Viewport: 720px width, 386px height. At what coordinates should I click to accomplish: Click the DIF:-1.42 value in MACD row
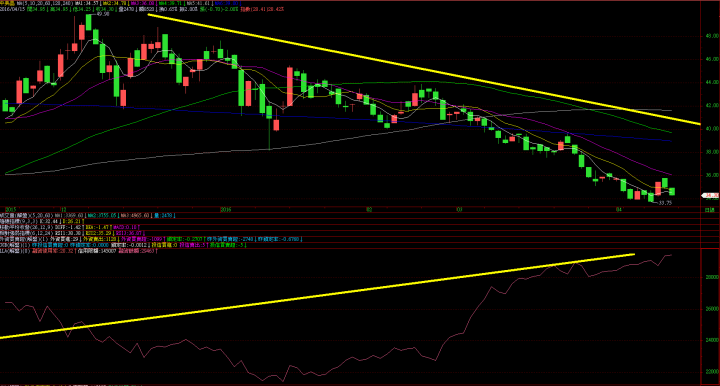68,227
